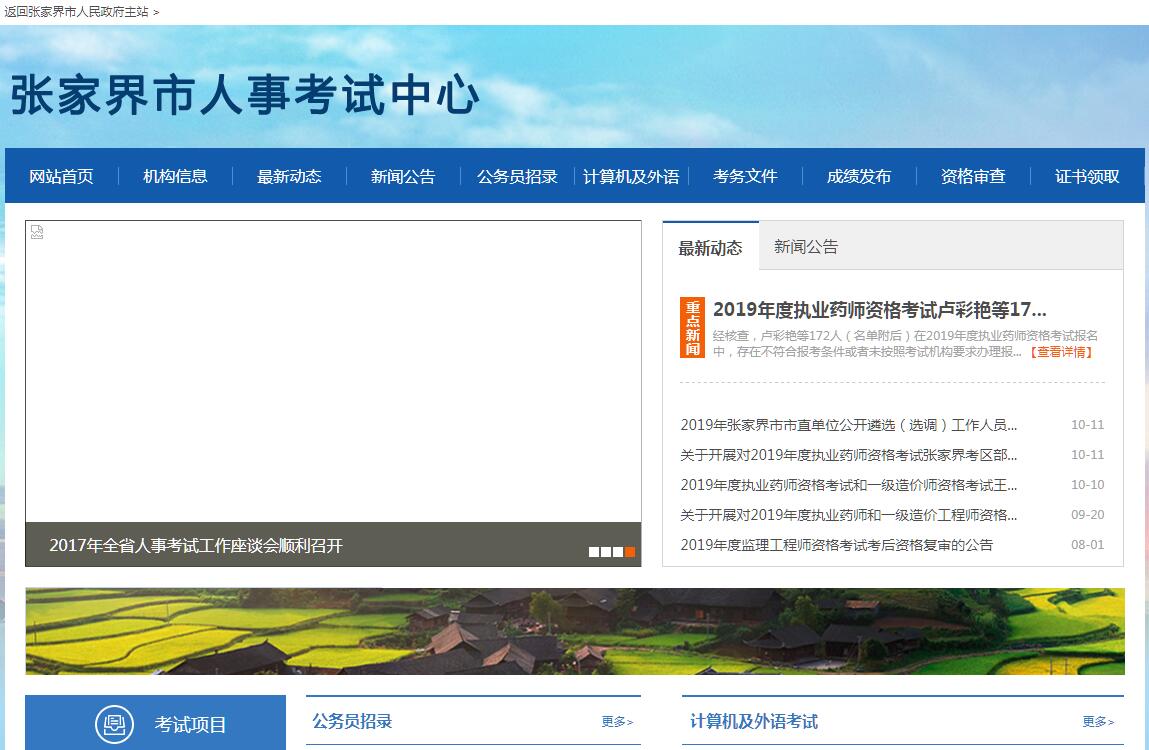Click the 考试项目 document icon
Image resolution: width=1149 pixels, height=750 pixels.
point(114,725)
